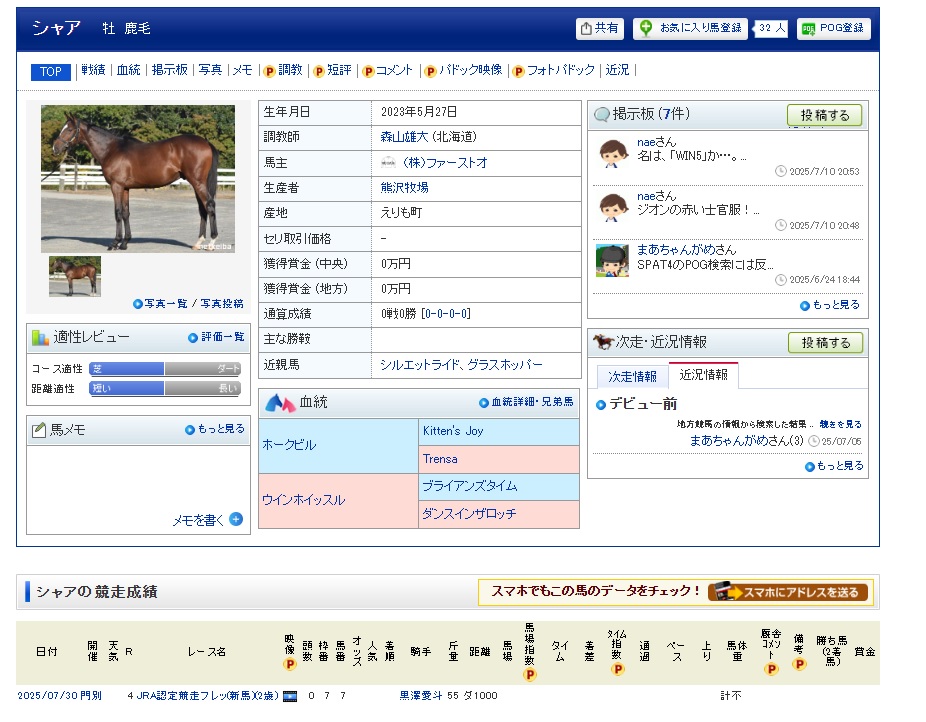Click the race video icon

[x=289, y=696]
